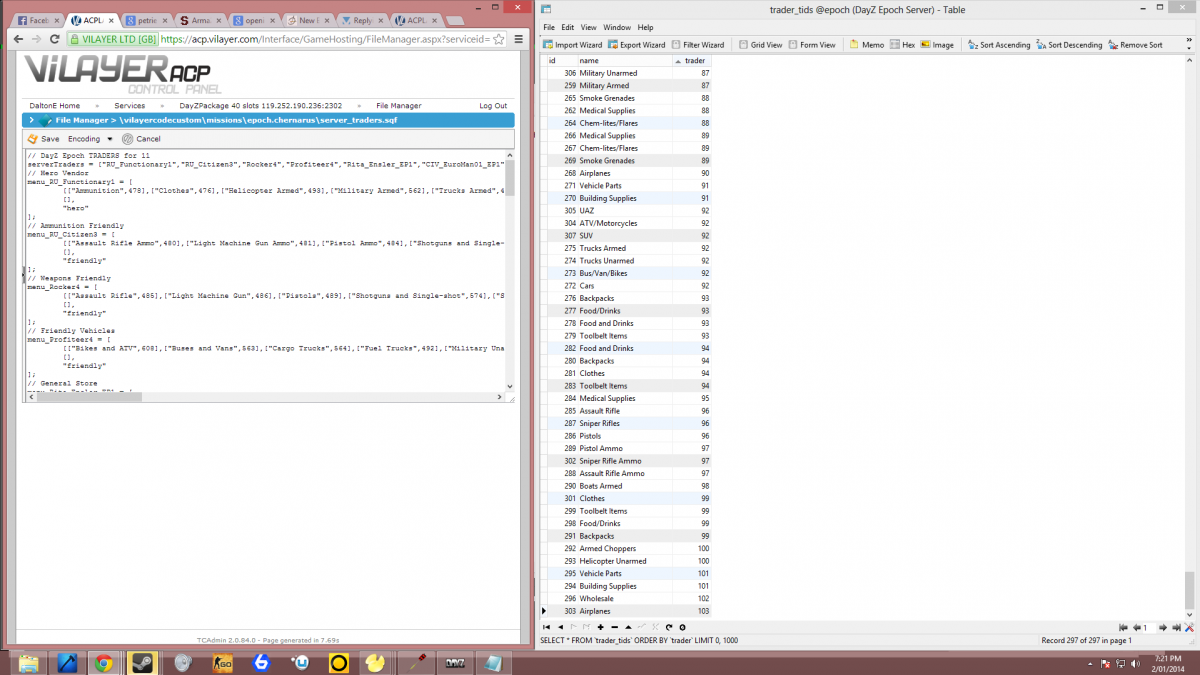
Task: Show the Image viewer pane
Action: click(x=937, y=45)
